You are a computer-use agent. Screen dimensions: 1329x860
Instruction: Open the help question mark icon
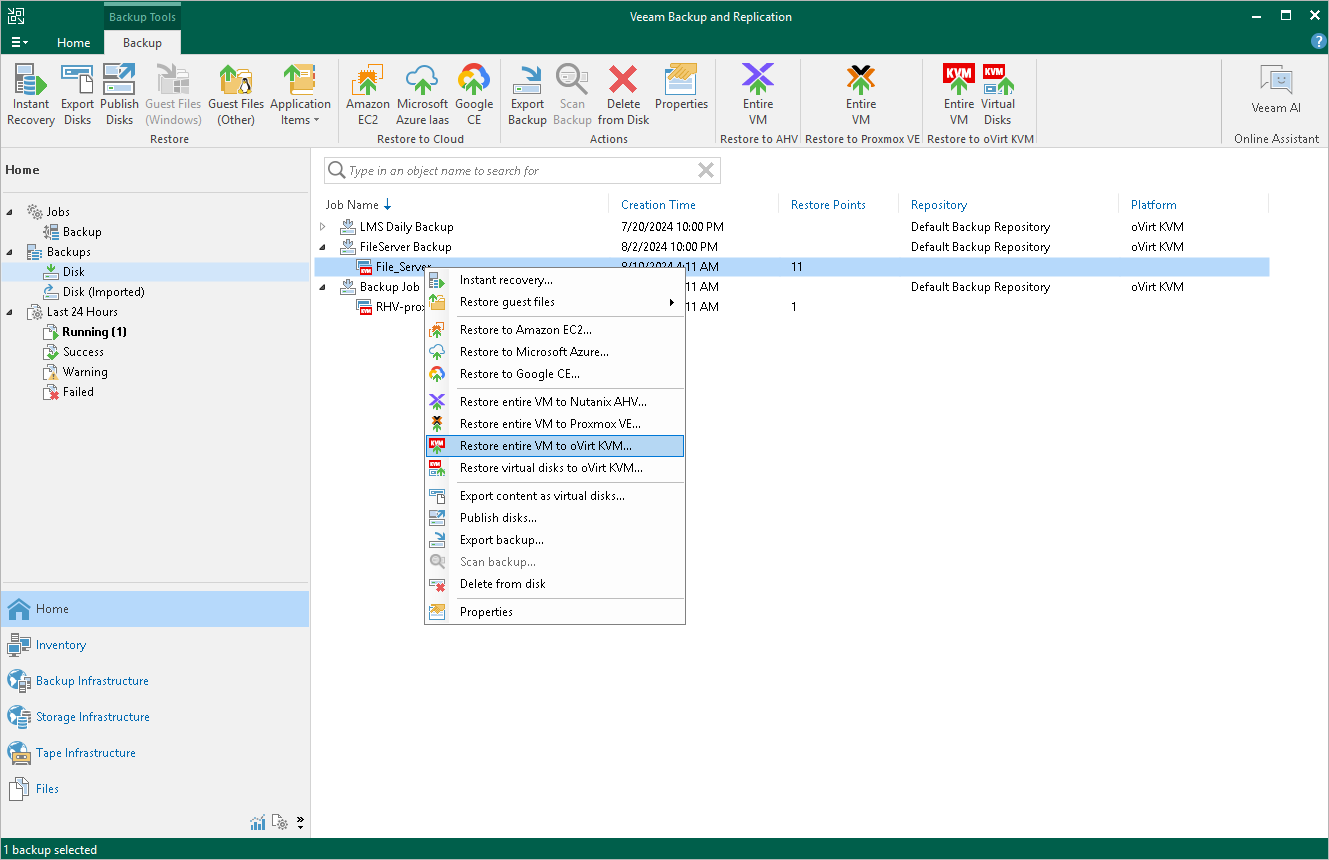pos(1318,42)
